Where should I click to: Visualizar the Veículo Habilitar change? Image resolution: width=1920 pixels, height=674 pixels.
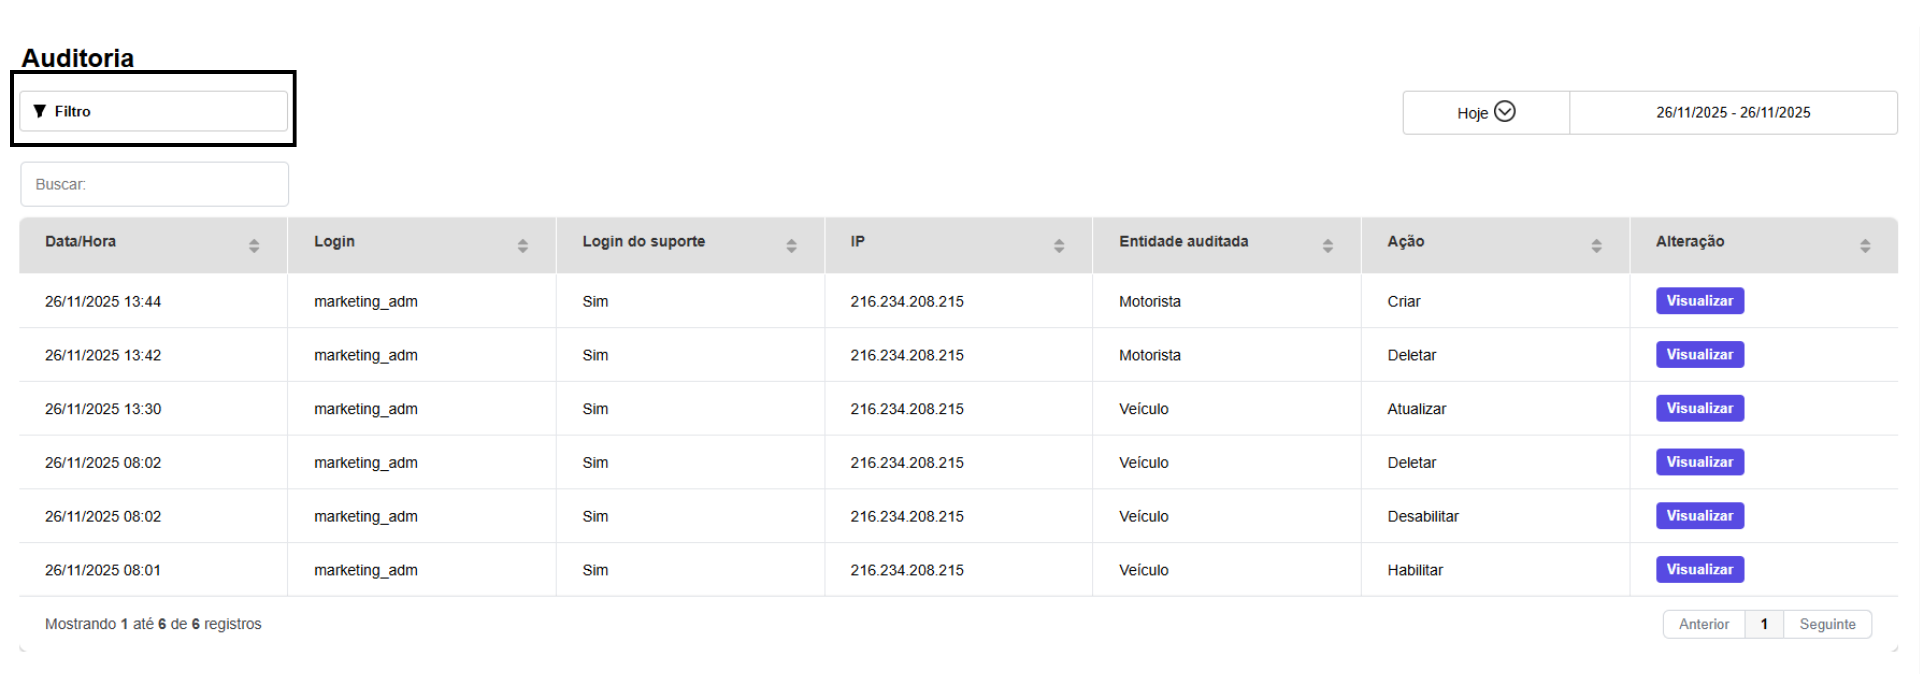coord(1699,570)
